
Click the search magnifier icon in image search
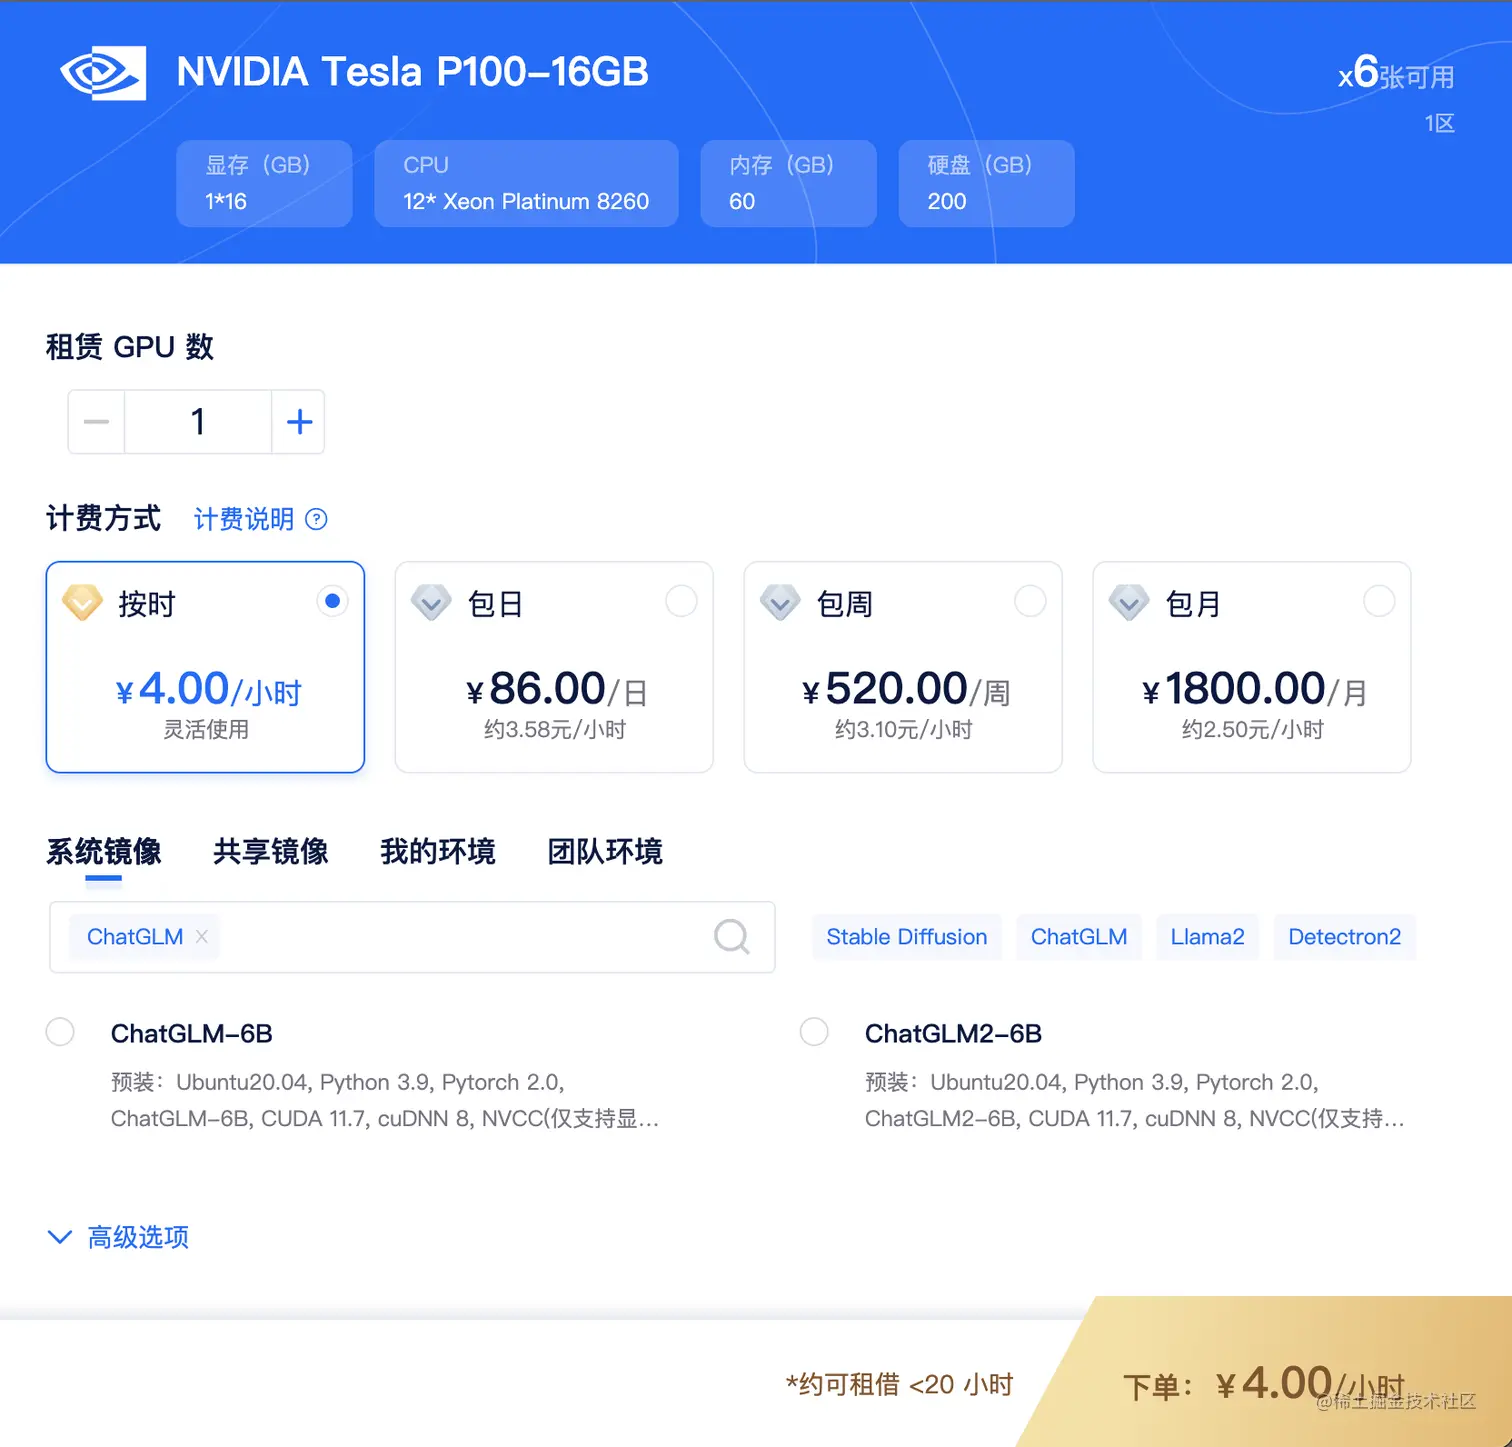click(x=731, y=937)
